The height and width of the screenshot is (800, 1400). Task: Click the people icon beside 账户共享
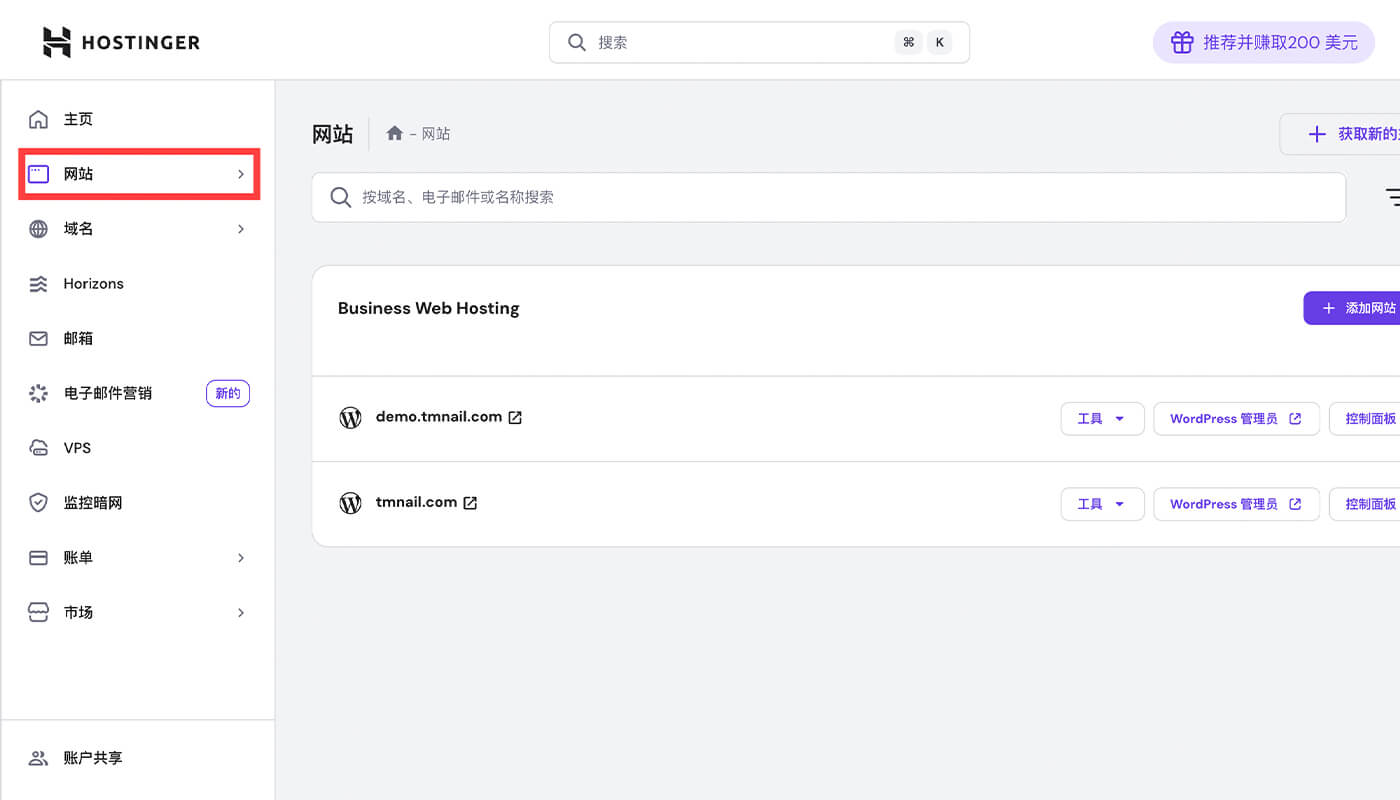coord(38,758)
